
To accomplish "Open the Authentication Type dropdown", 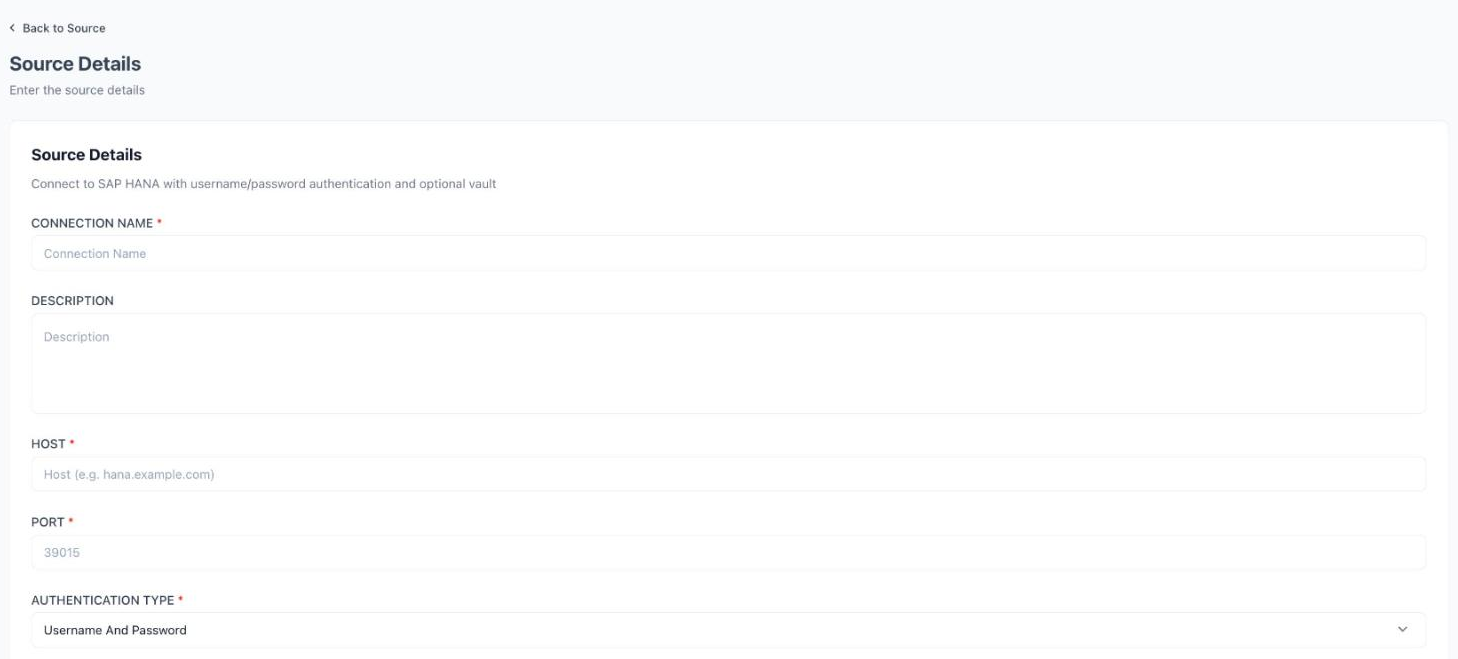I will 728,630.
